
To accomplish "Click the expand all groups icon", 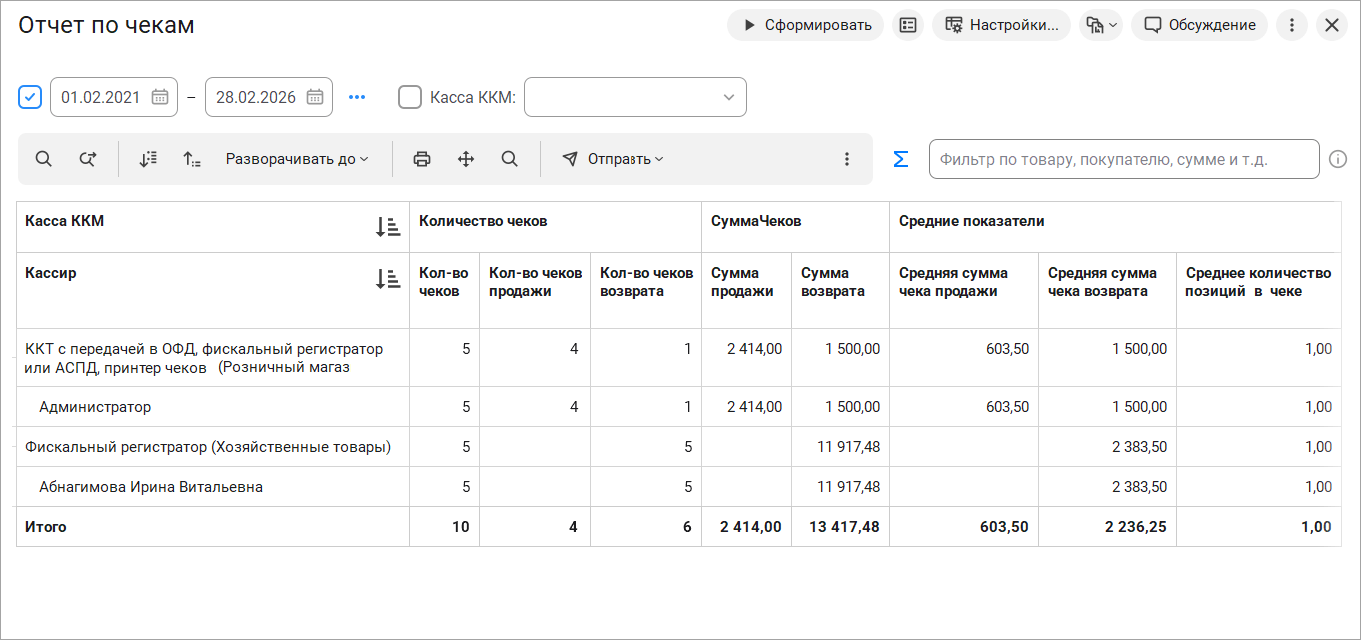I will (148, 159).
